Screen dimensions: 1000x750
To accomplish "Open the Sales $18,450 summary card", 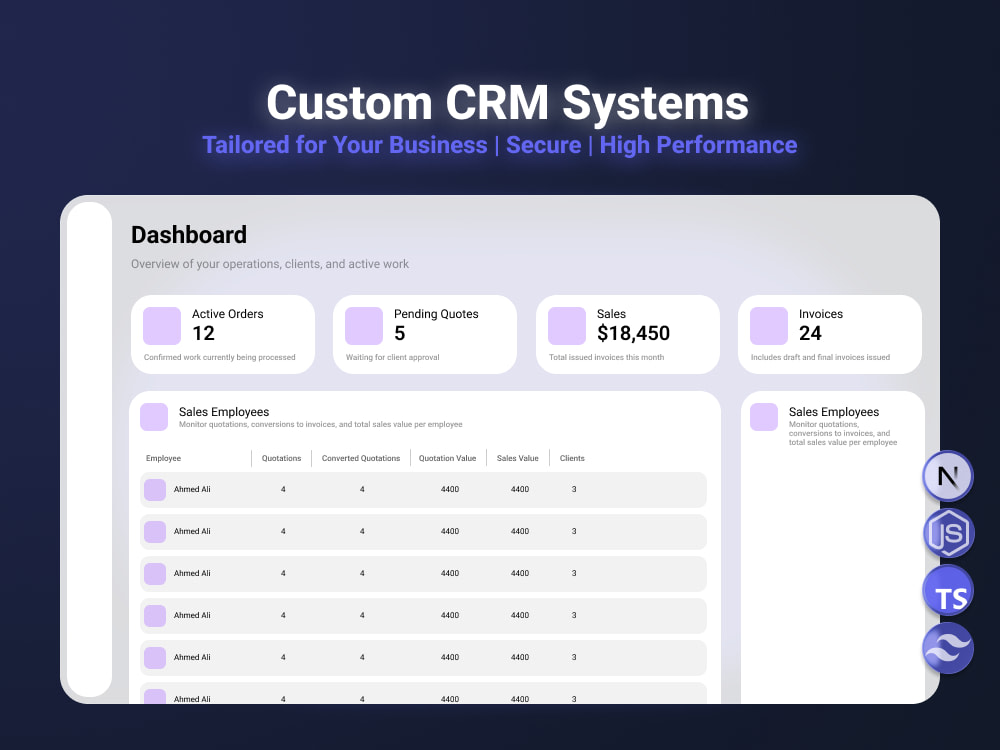I will [x=628, y=334].
